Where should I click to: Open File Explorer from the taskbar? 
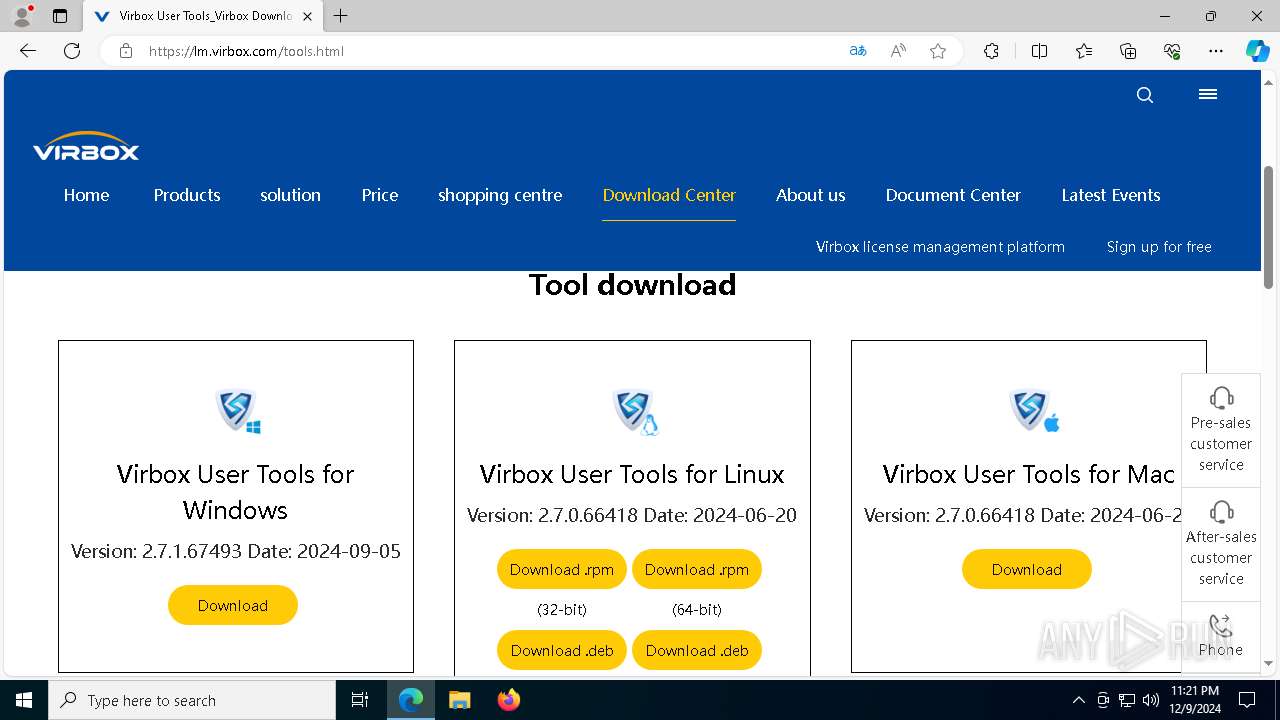(459, 700)
